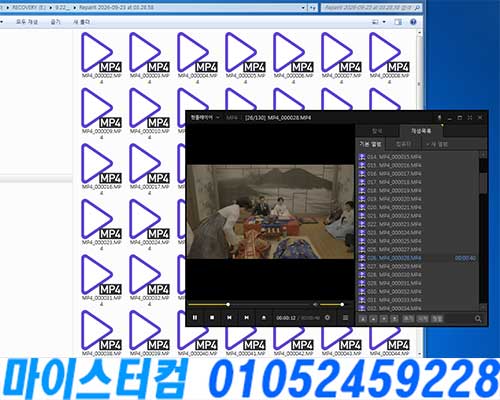Mute the player's volume speaker icon
500x400 pixels.
[x=315, y=305]
